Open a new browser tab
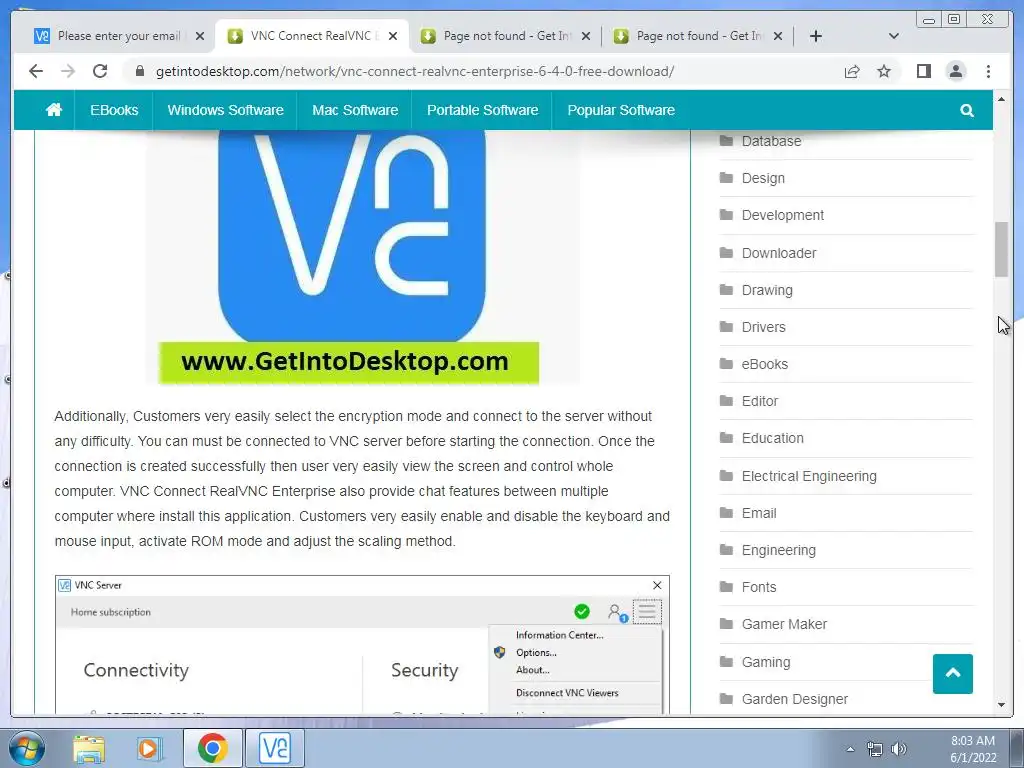This screenshot has width=1024, height=768. tap(816, 36)
